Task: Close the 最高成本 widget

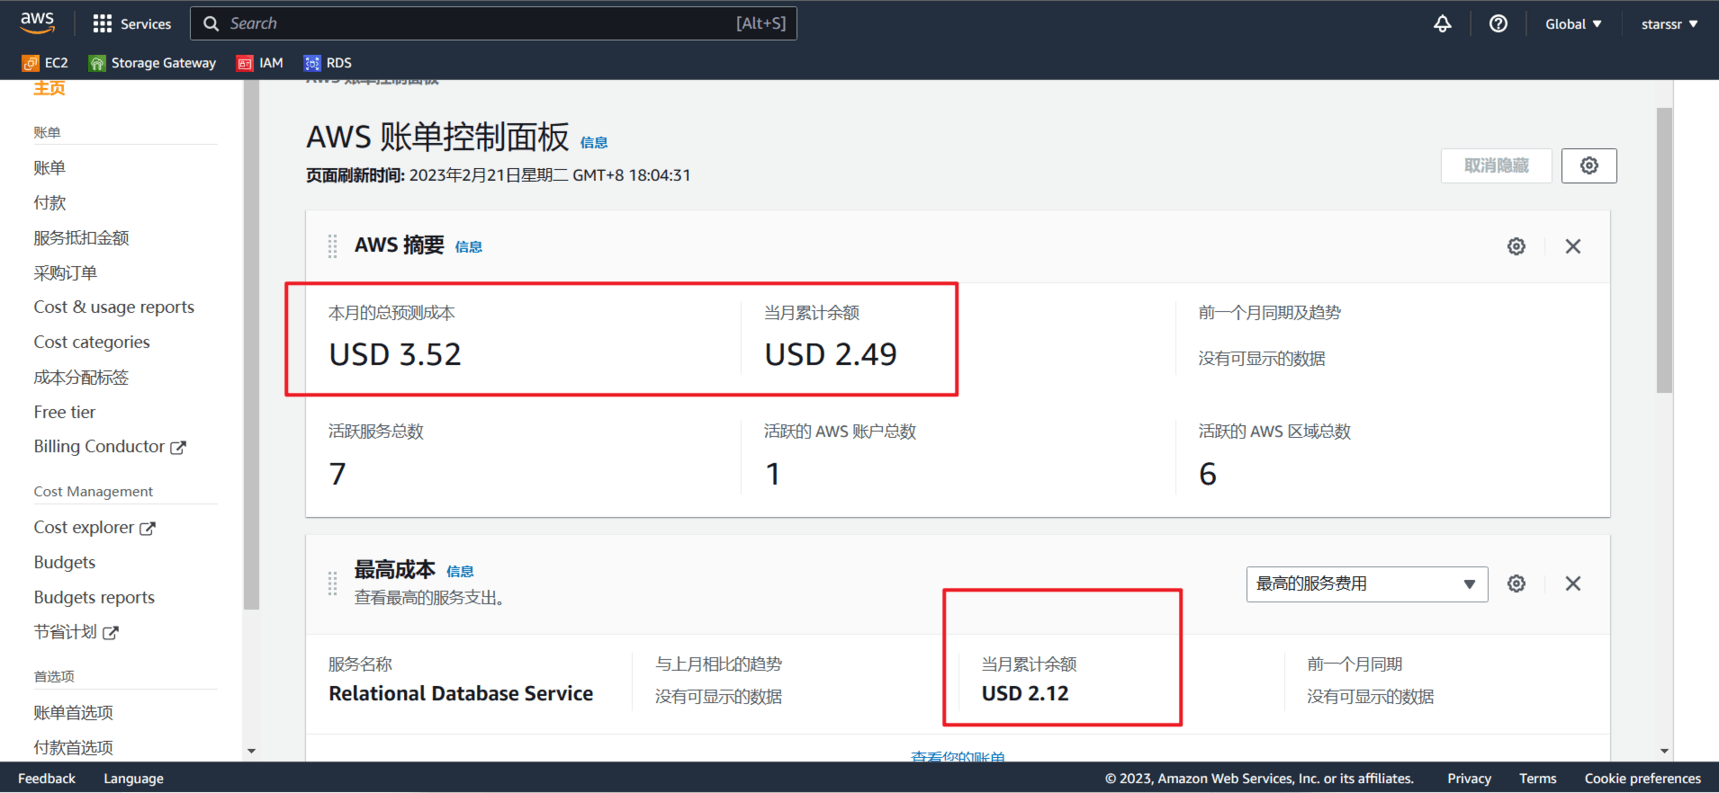Action: coord(1573,583)
